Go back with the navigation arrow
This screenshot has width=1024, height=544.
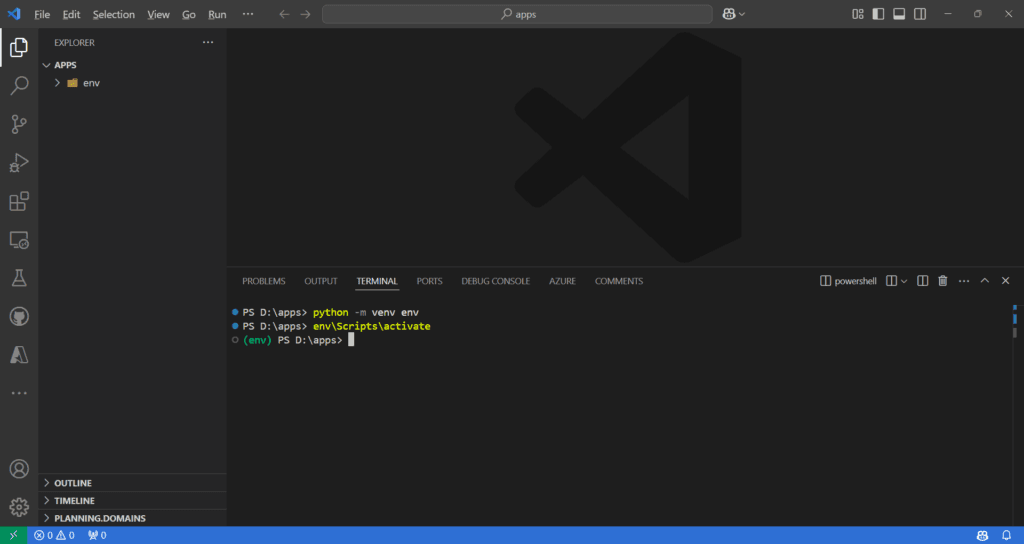284,14
